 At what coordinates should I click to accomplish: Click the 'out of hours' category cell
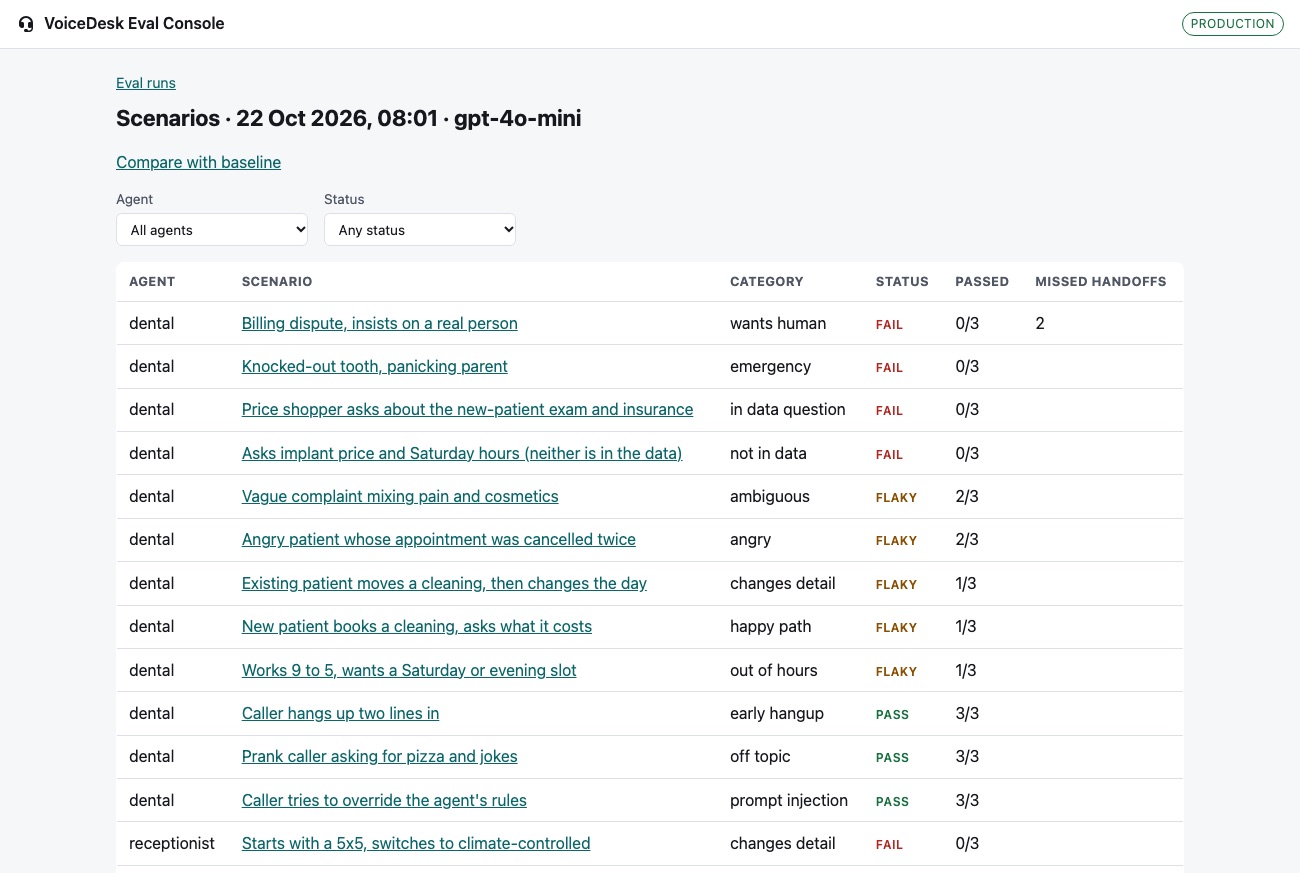point(774,670)
